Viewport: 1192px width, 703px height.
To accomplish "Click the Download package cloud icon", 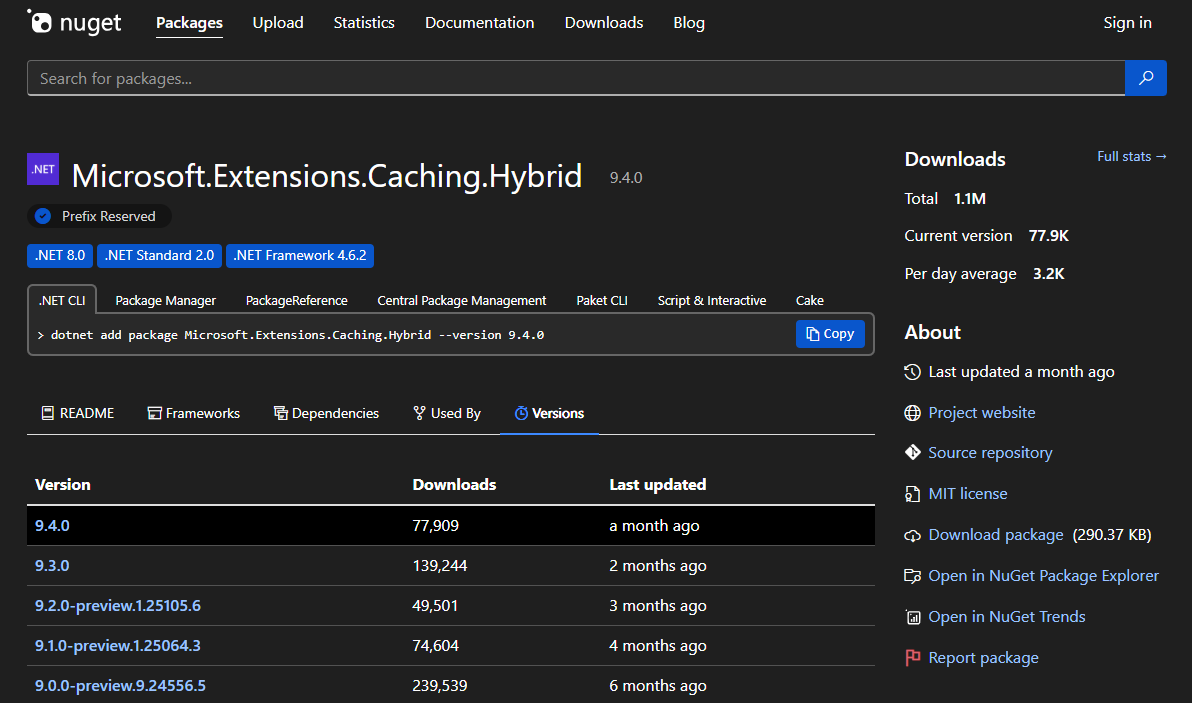I will 912,535.
